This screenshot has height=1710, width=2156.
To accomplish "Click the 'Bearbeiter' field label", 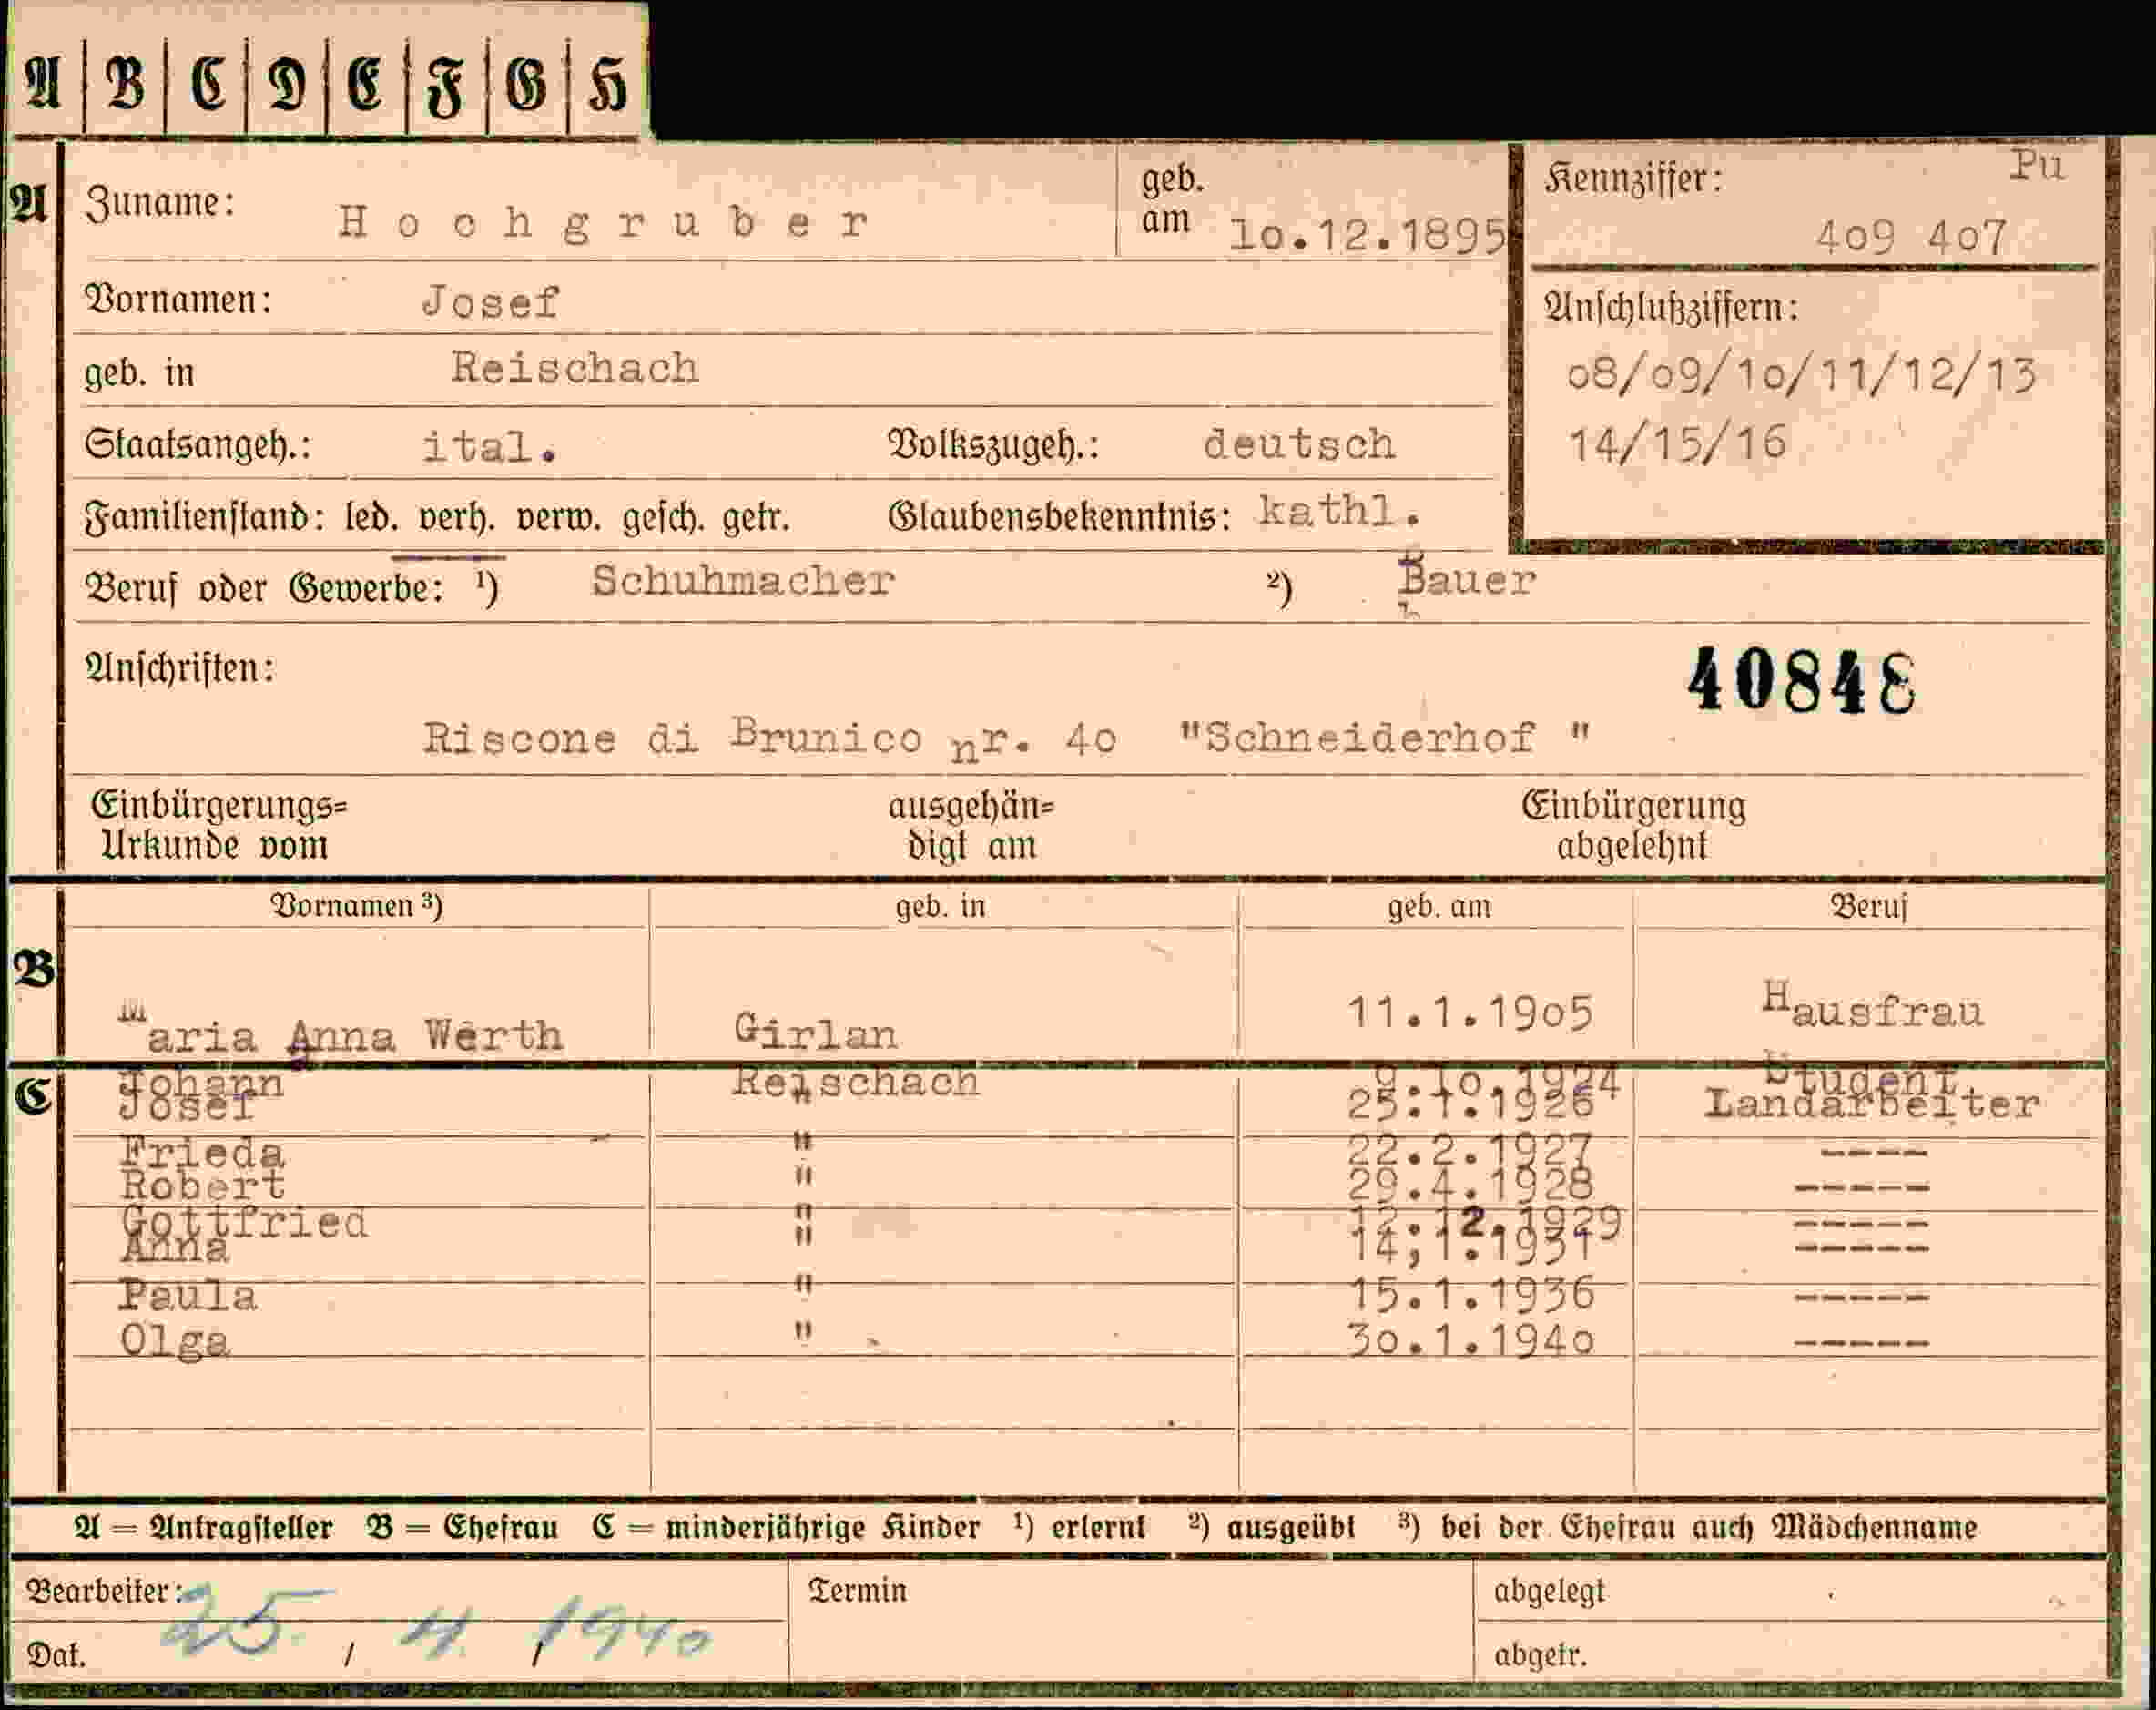I will point(104,1591).
